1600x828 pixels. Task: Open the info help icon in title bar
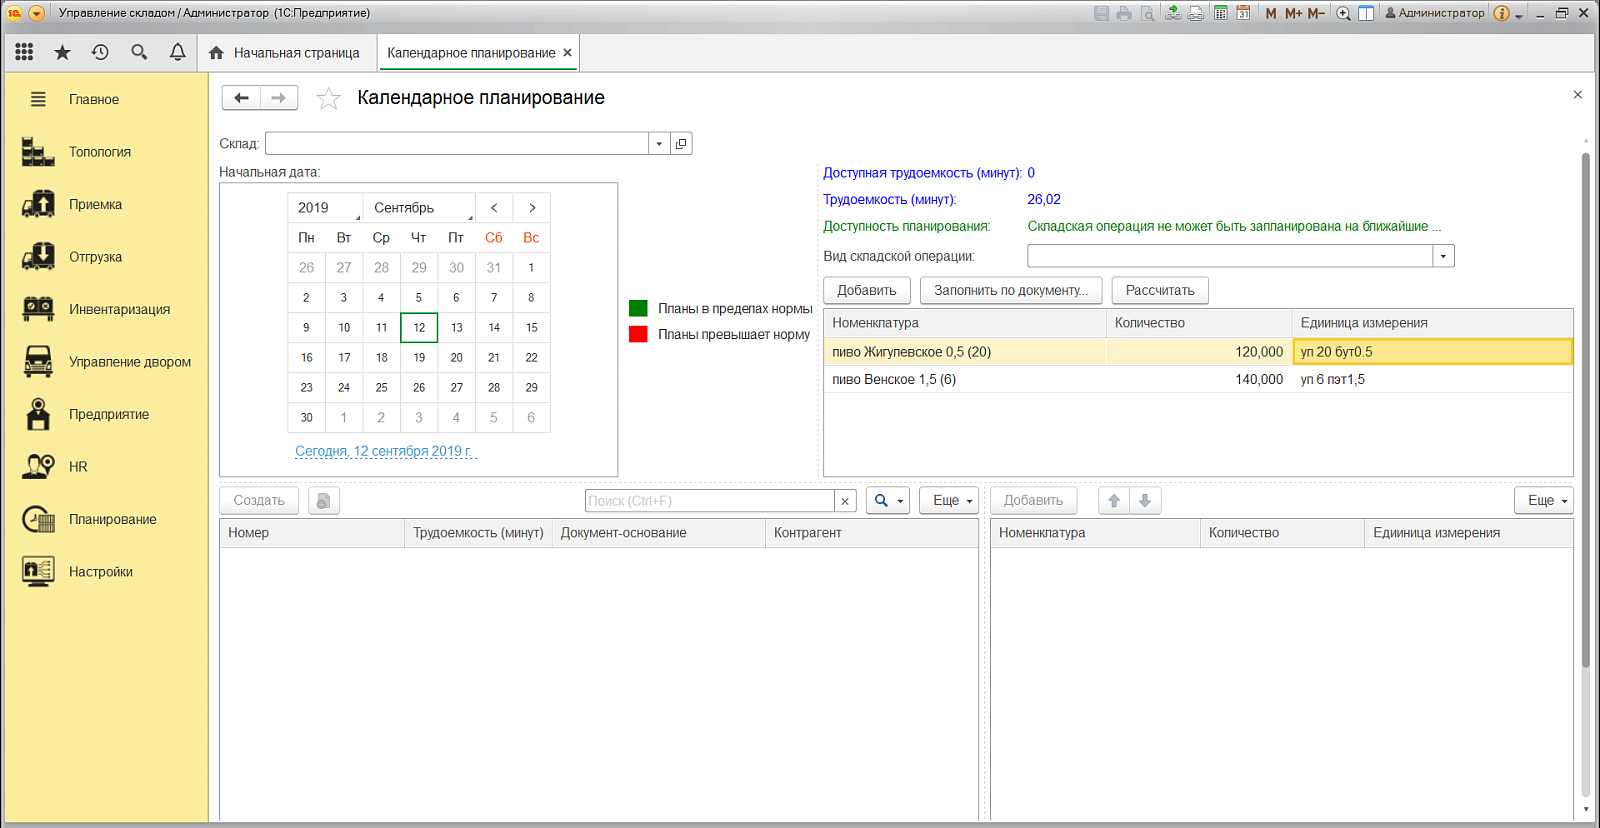coord(1501,13)
